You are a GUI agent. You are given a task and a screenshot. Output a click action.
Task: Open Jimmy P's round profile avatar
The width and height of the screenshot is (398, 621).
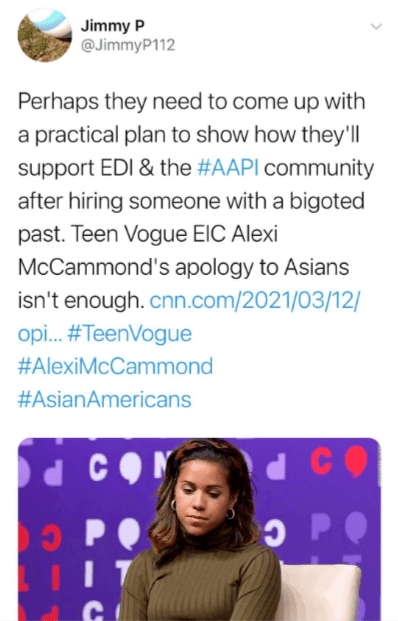pos(44,35)
